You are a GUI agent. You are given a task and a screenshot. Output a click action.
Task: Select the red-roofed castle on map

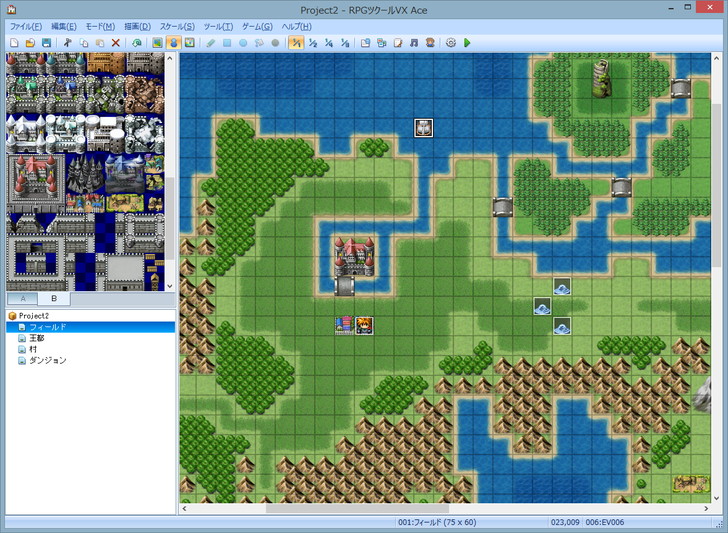(354, 257)
